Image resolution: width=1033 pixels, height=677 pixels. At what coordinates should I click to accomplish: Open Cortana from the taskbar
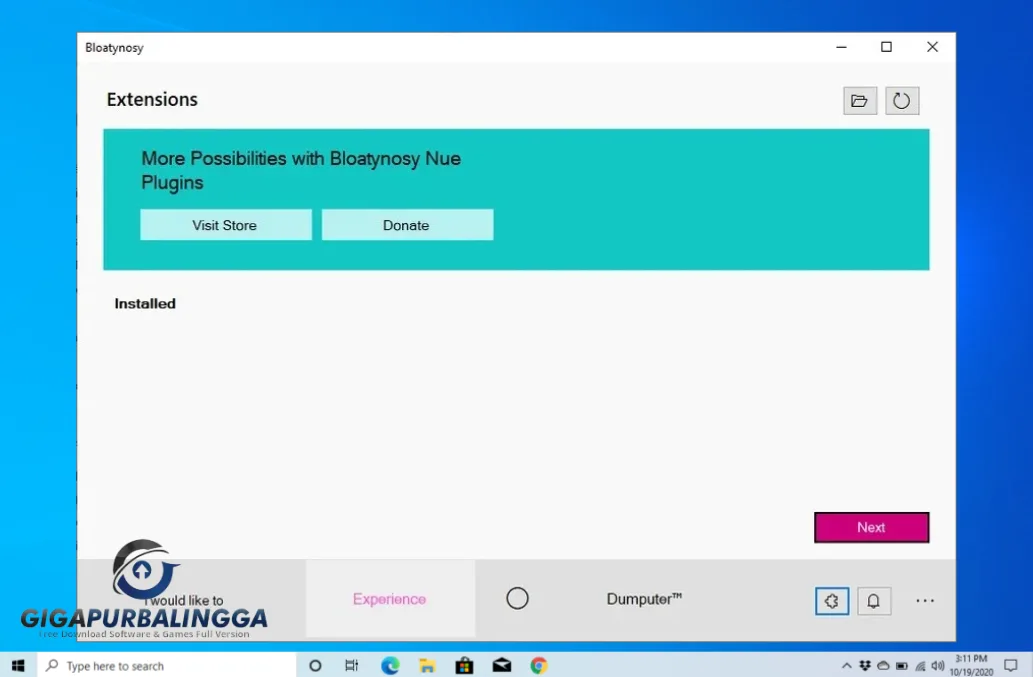pyautogui.click(x=315, y=666)
